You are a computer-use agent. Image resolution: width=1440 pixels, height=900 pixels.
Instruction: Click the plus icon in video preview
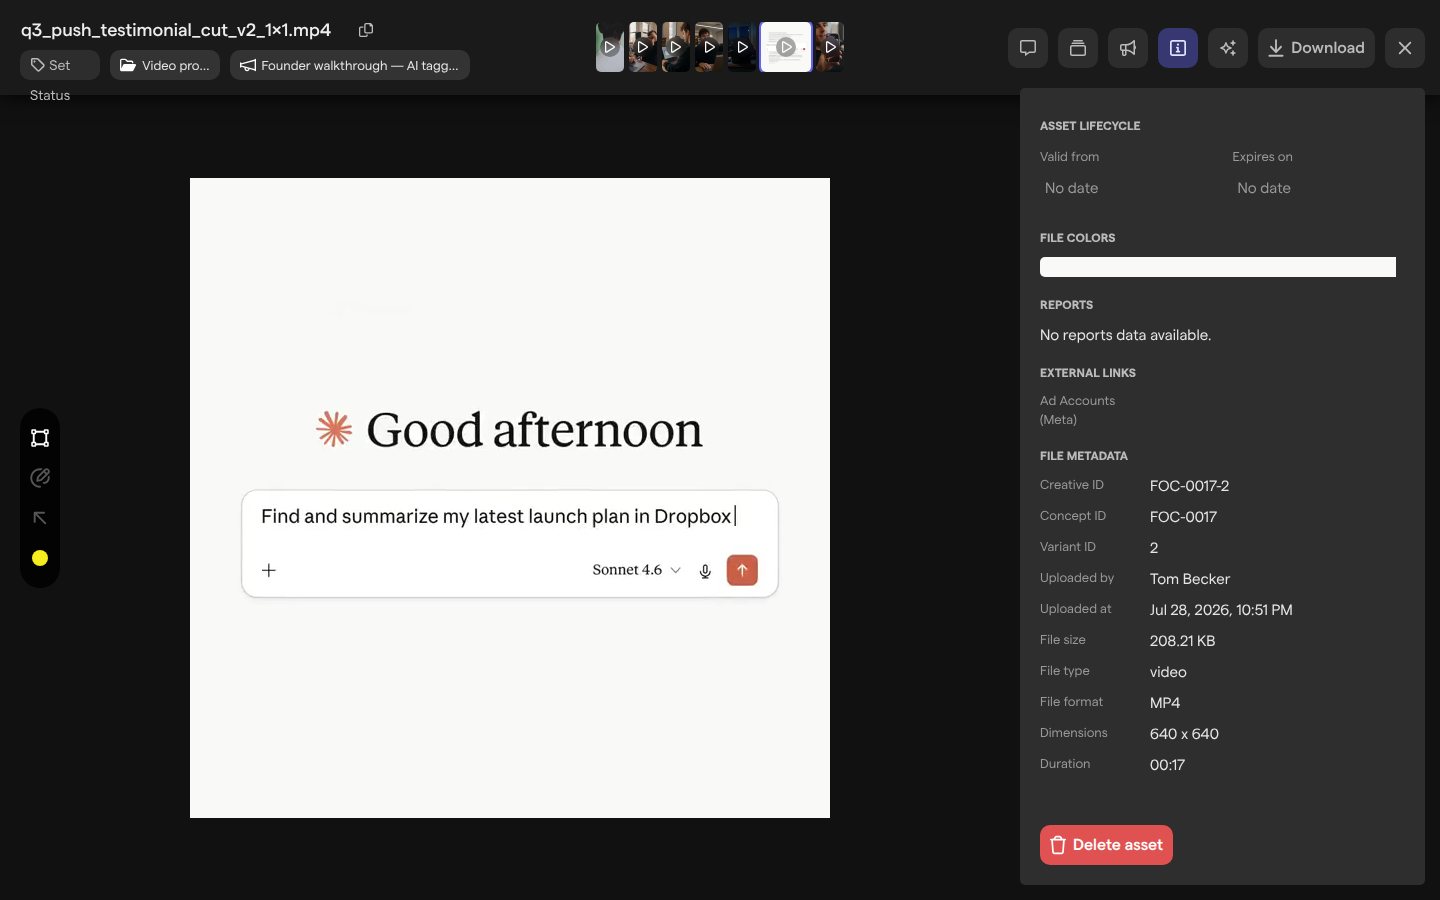pyautogui.click(x=269, y=570)
